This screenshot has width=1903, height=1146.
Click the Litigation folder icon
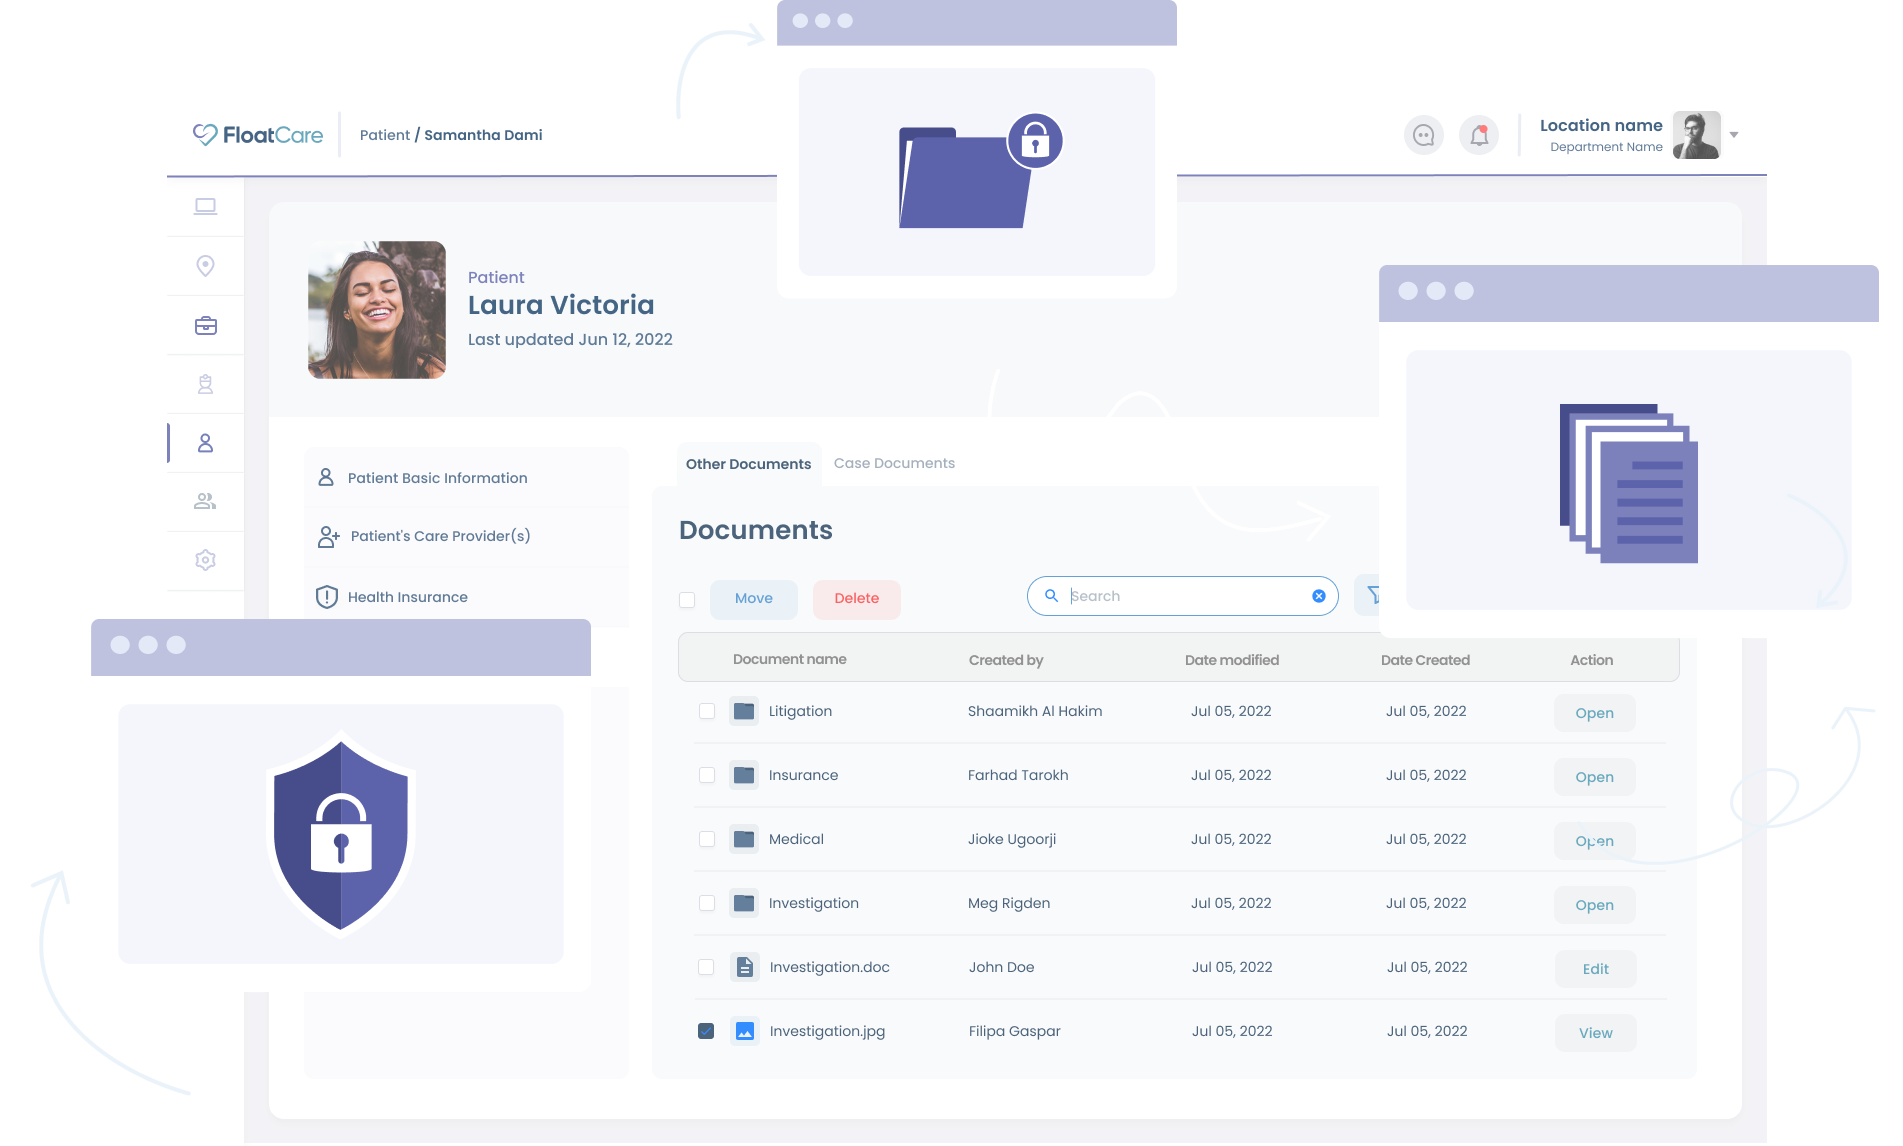pos(744,711)
